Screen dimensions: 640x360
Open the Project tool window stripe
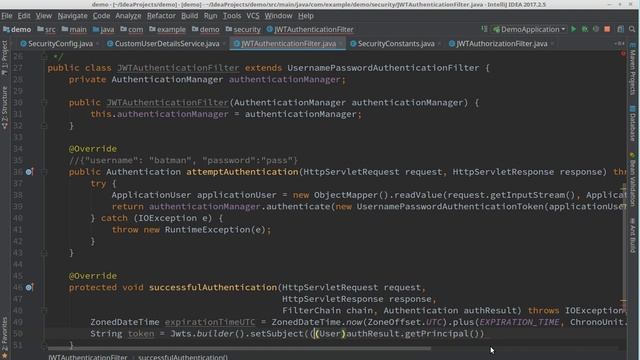4,58
